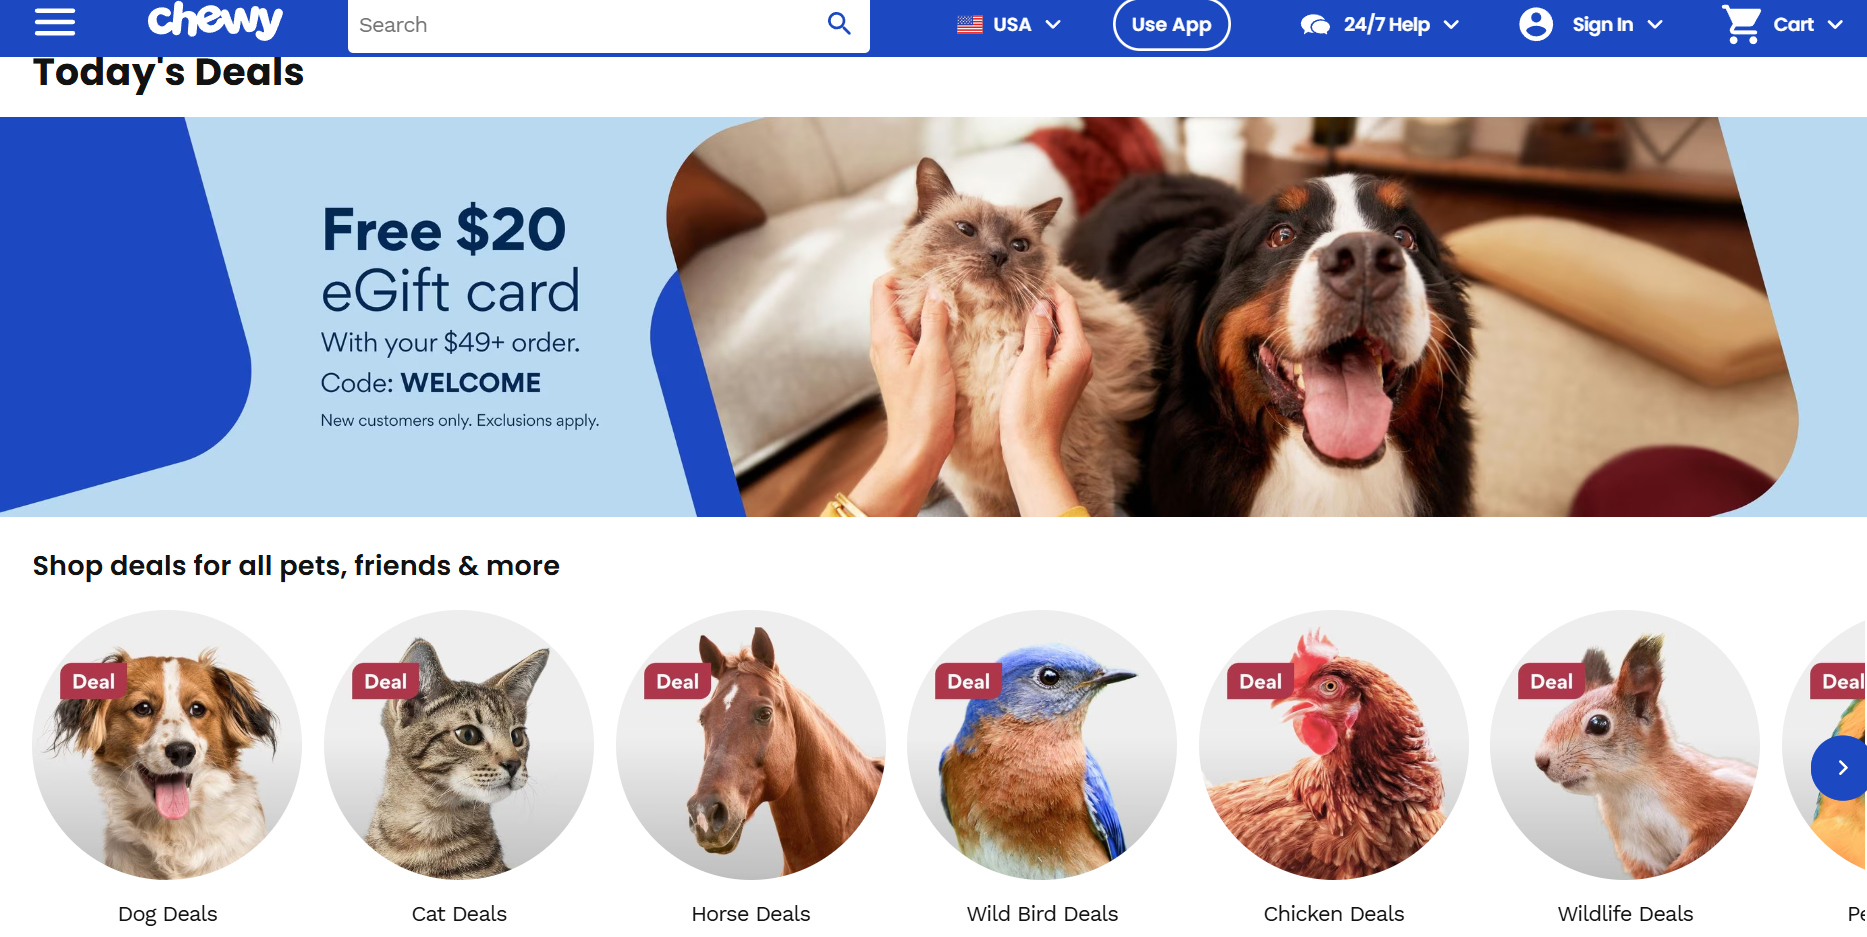
Task: Focus the Search input field
Action: tap(585, 25)
